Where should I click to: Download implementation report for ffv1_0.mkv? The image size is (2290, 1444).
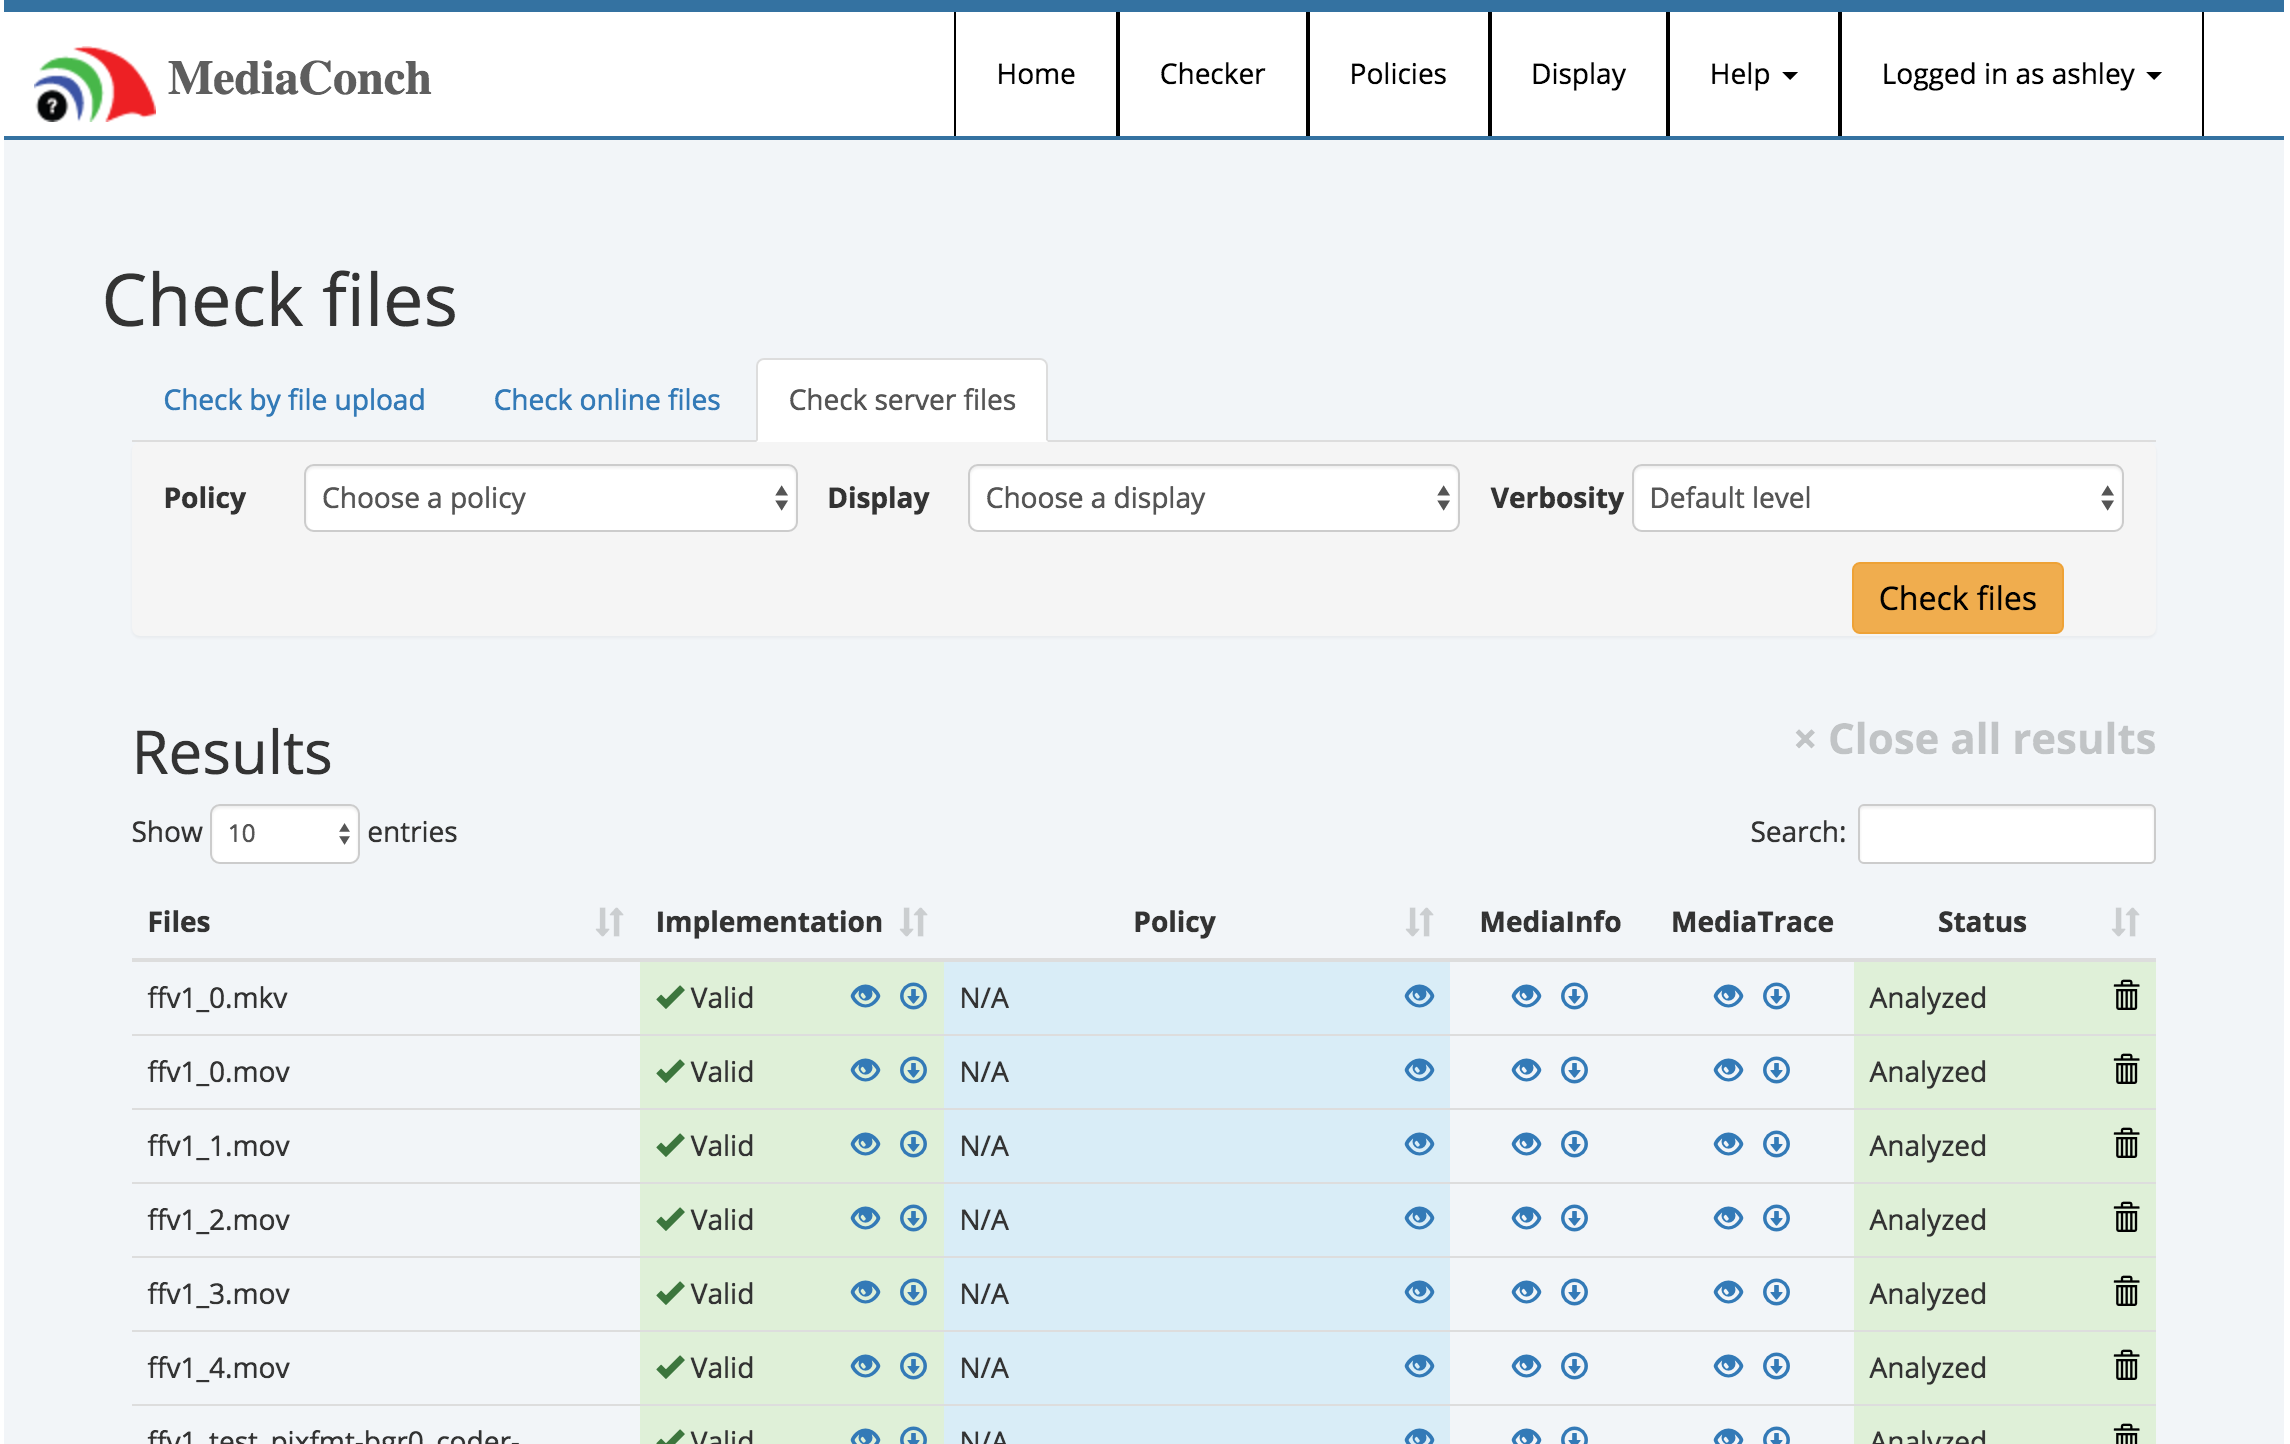click(x=913, y=996)
